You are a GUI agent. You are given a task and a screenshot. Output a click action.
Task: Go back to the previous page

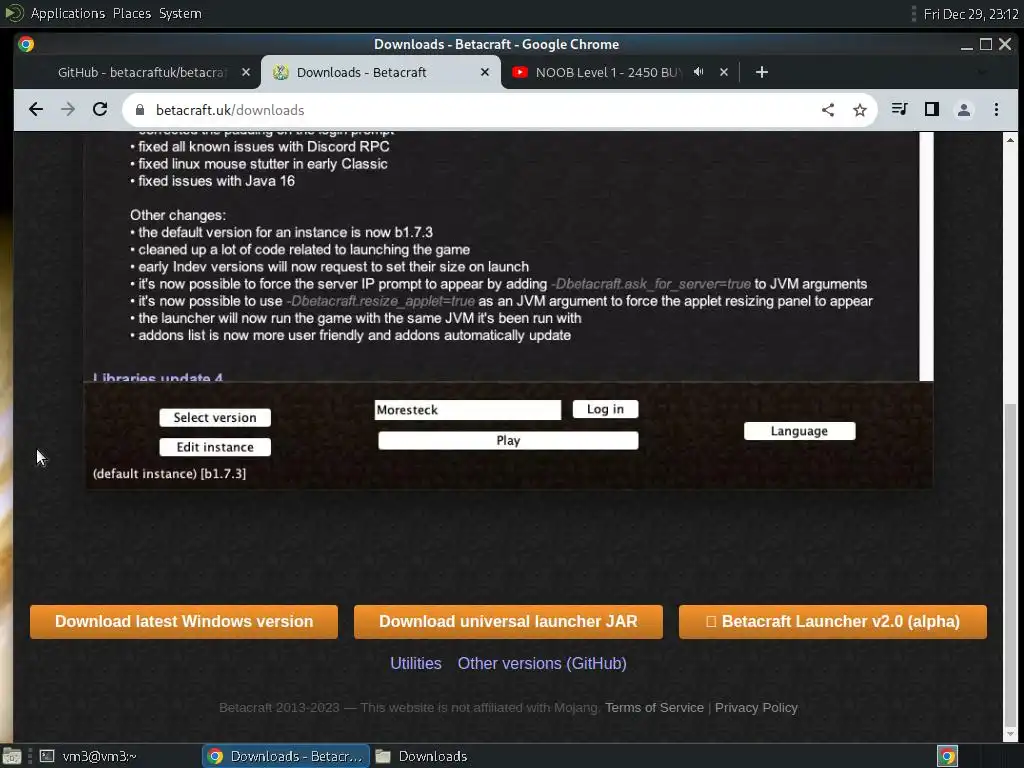point(36,110)
